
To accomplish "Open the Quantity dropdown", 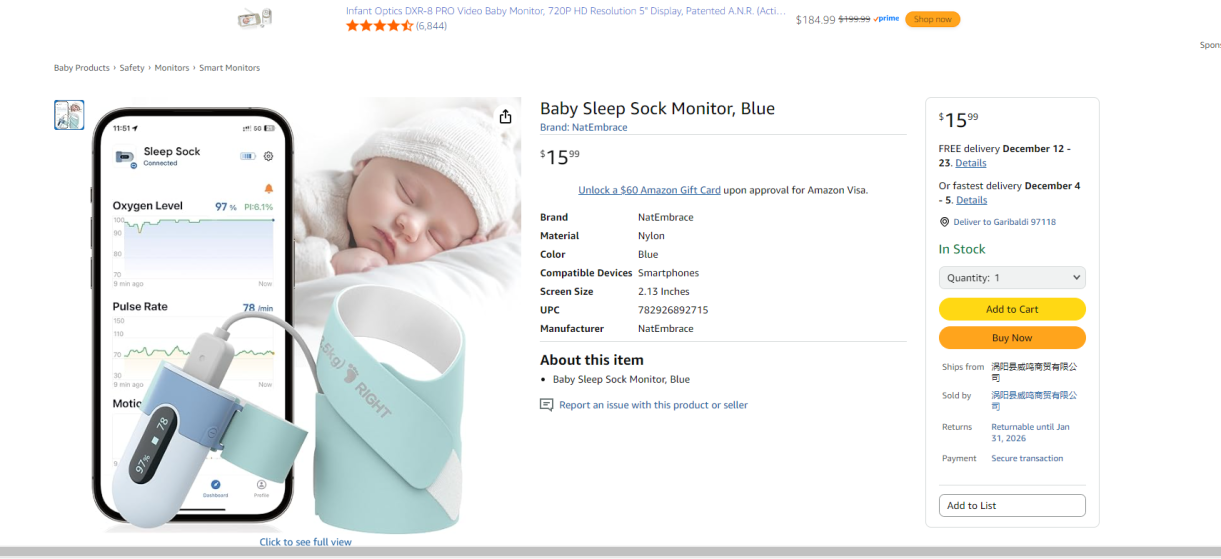I will click(x=1011, y=278).
